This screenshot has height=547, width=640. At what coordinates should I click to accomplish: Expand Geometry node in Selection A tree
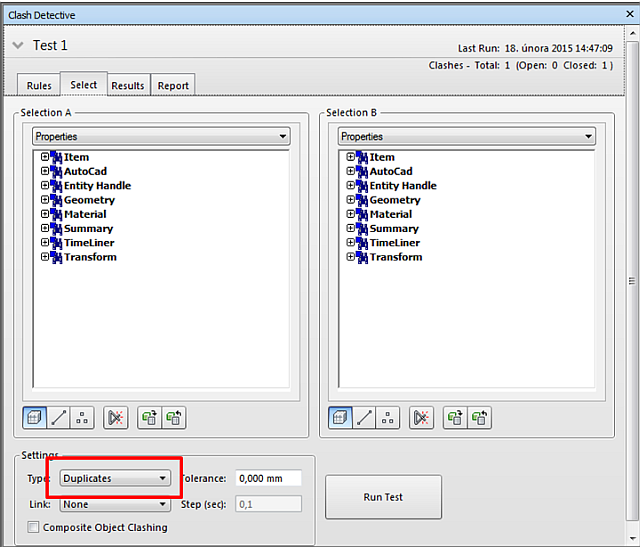(45, 200)
